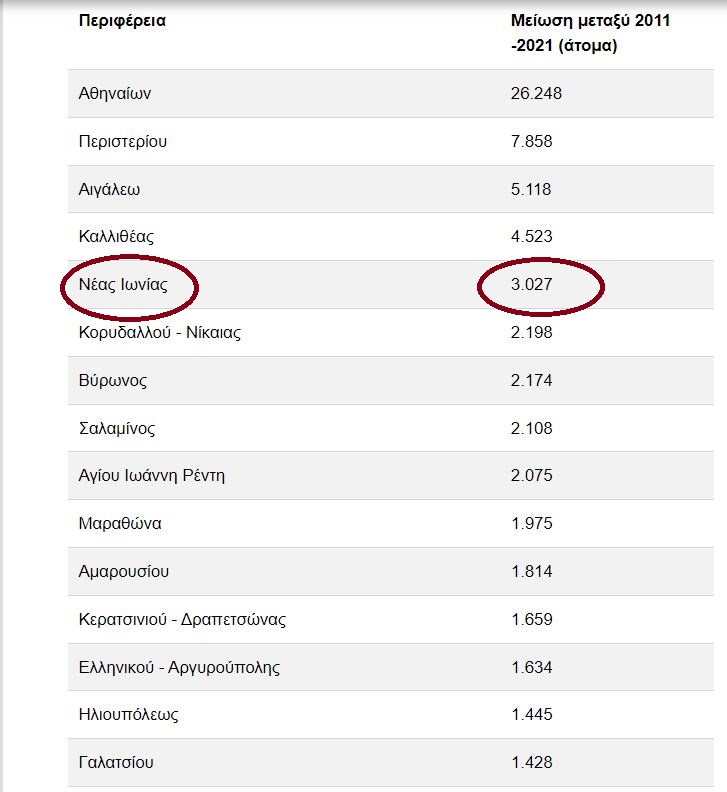Click the Αμαρουσίου value 1.814
This screenshot has height=792, width=727.
pyautogui.click(x=531, y=571)
